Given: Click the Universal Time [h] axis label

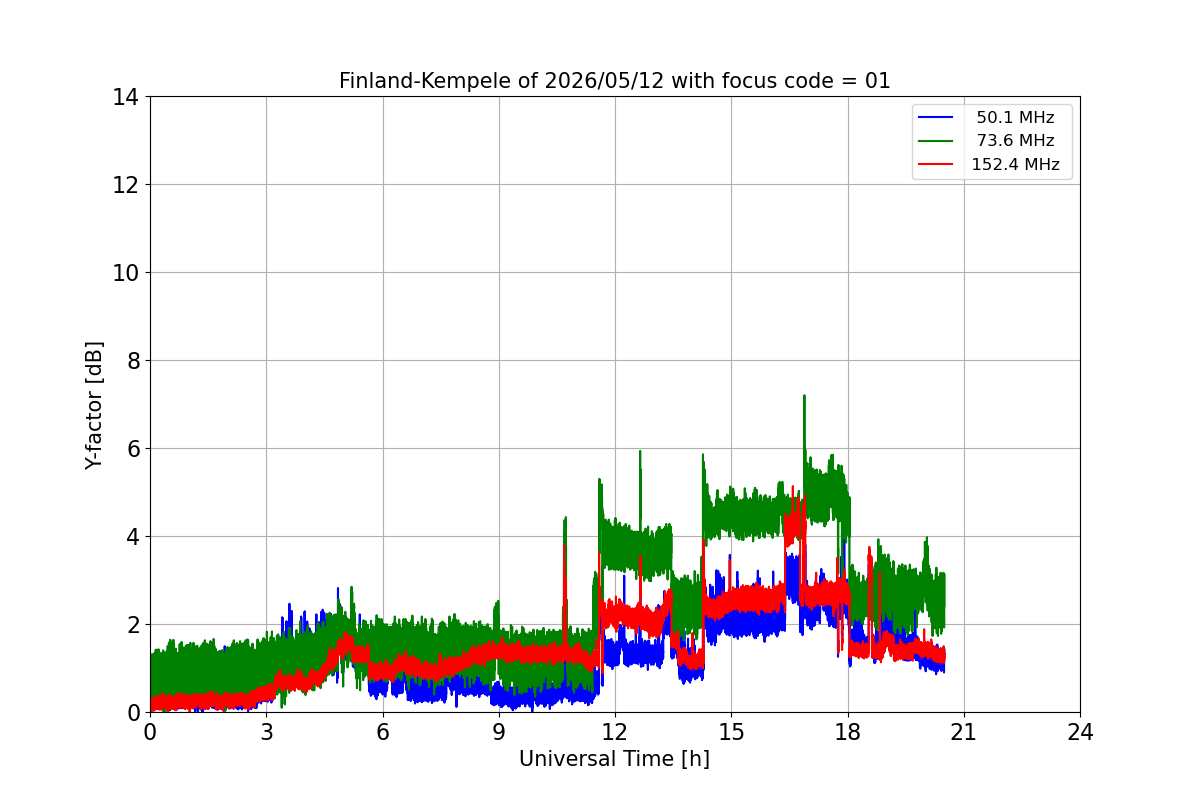Looking at the screenshot, I should (614, 759).
